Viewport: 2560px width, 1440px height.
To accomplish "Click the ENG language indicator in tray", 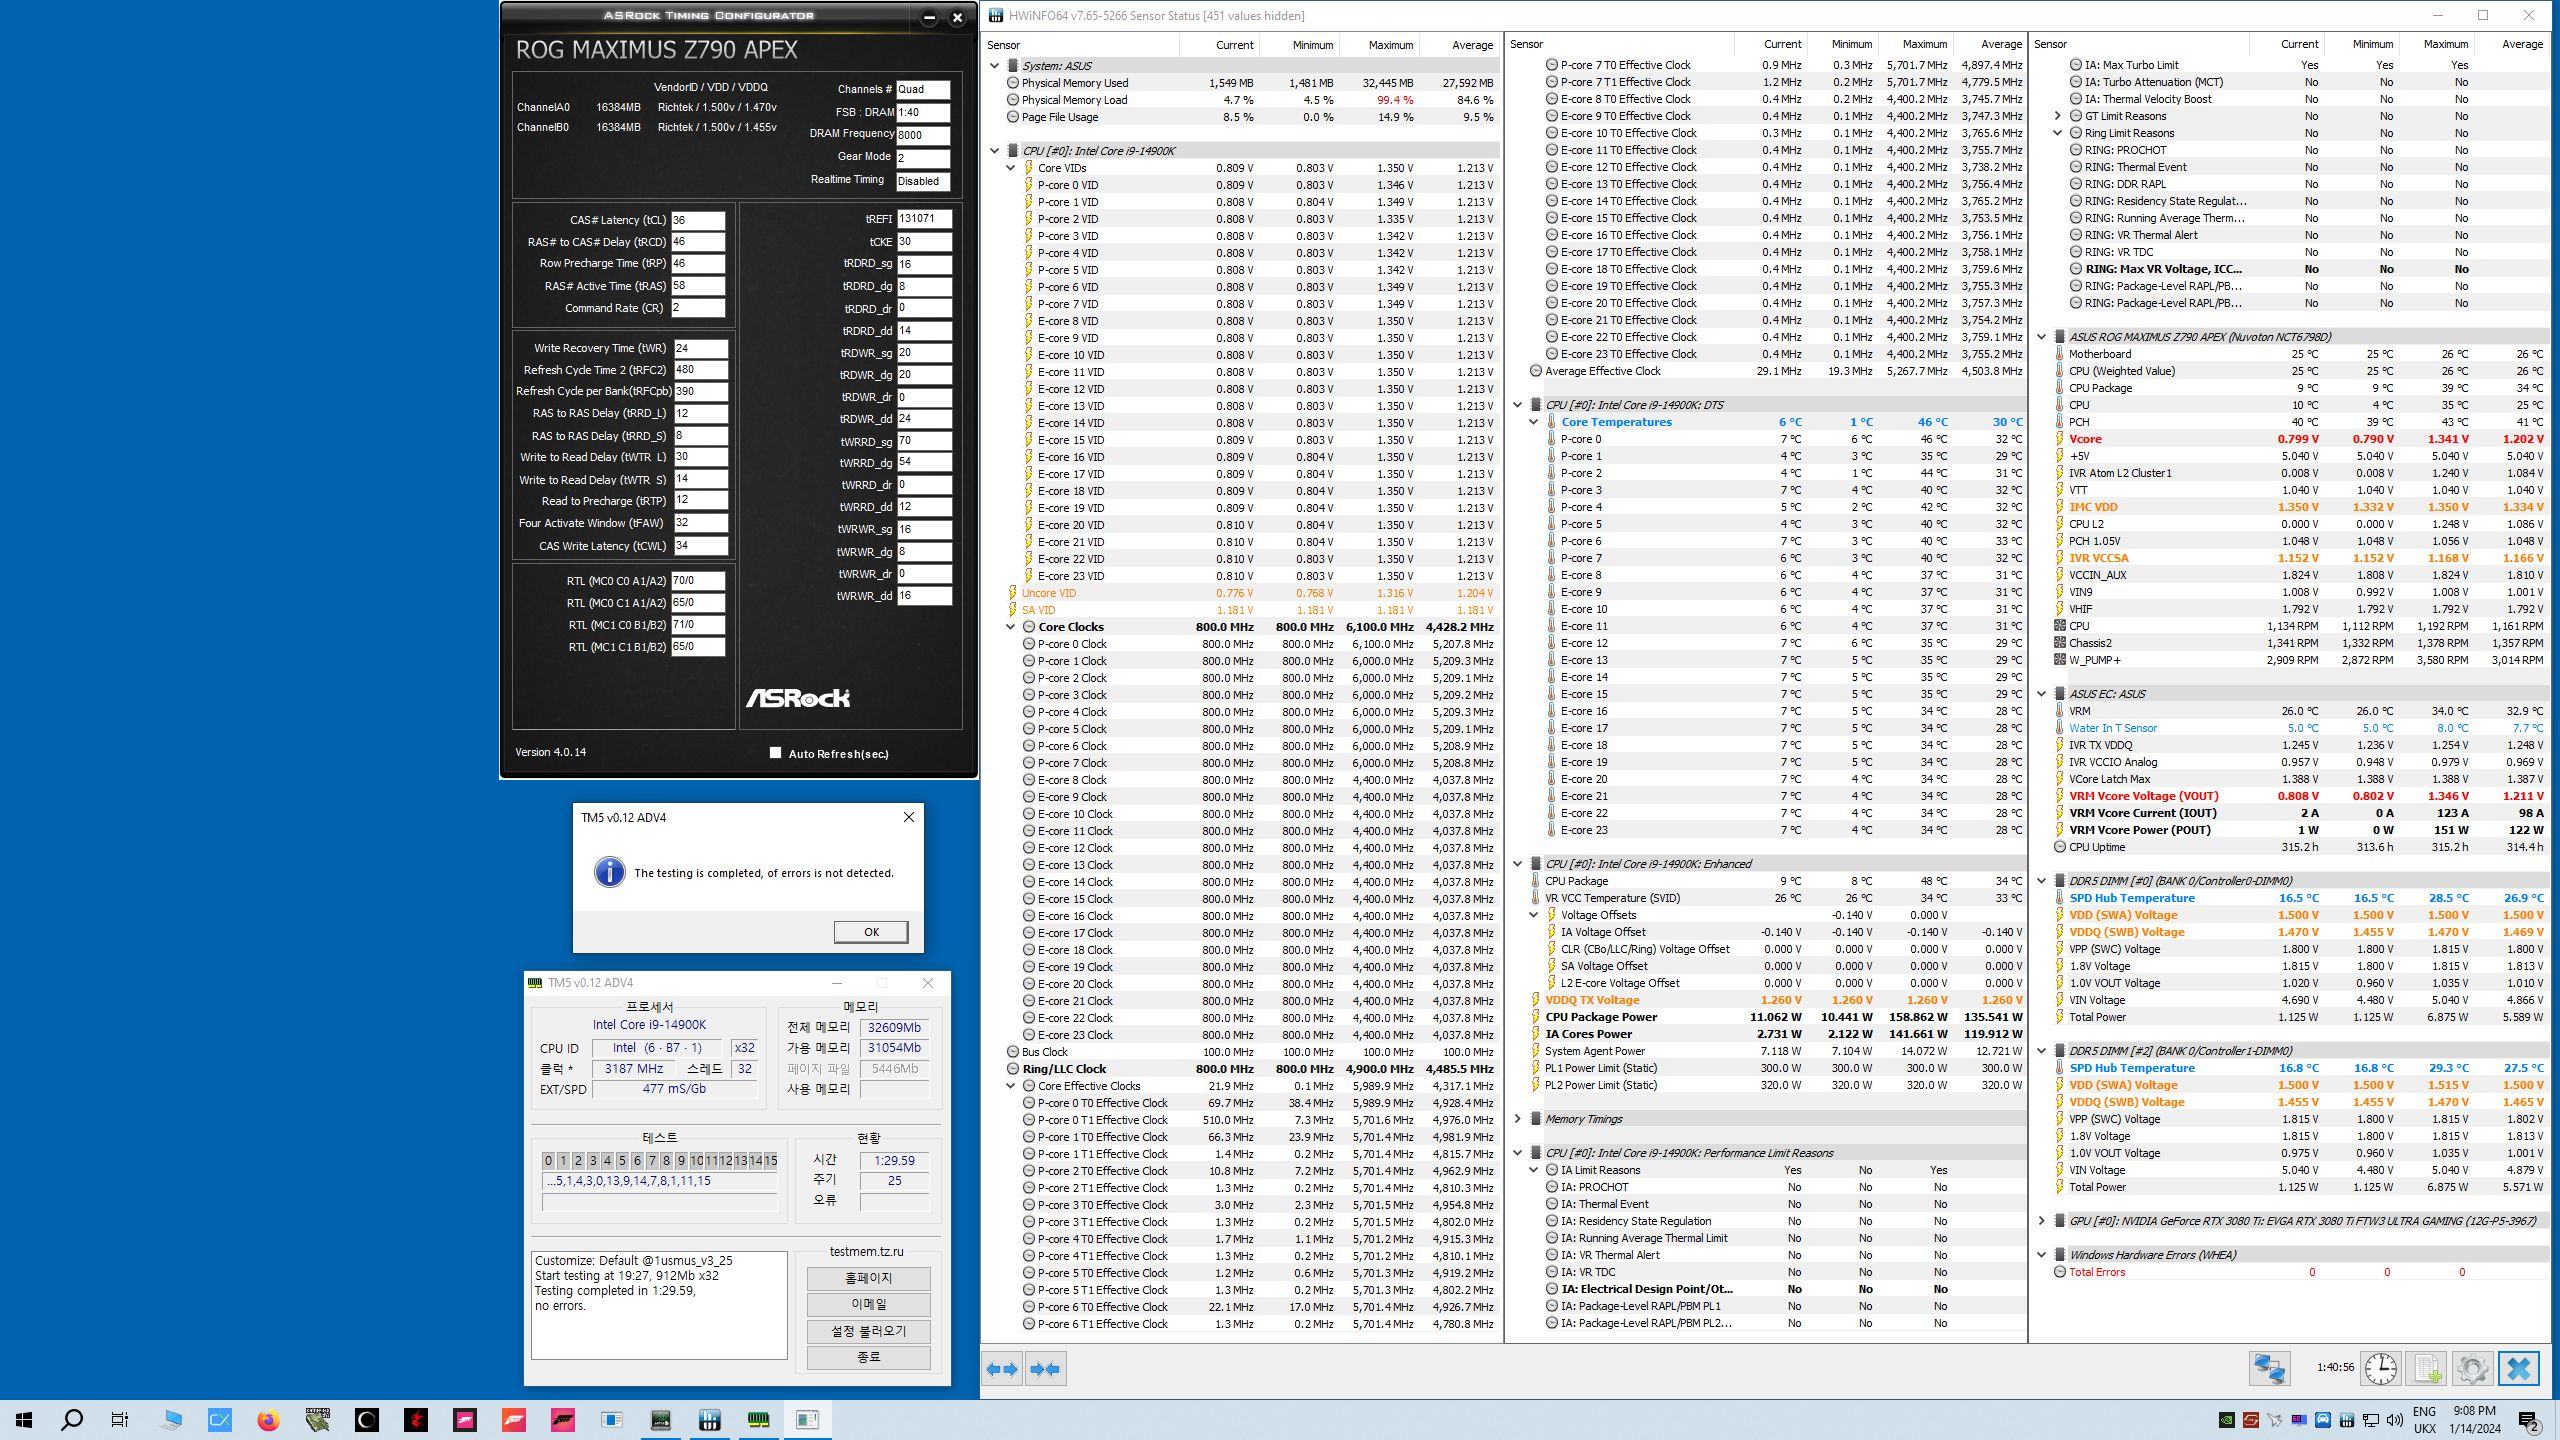I will pos(2424,1419).
